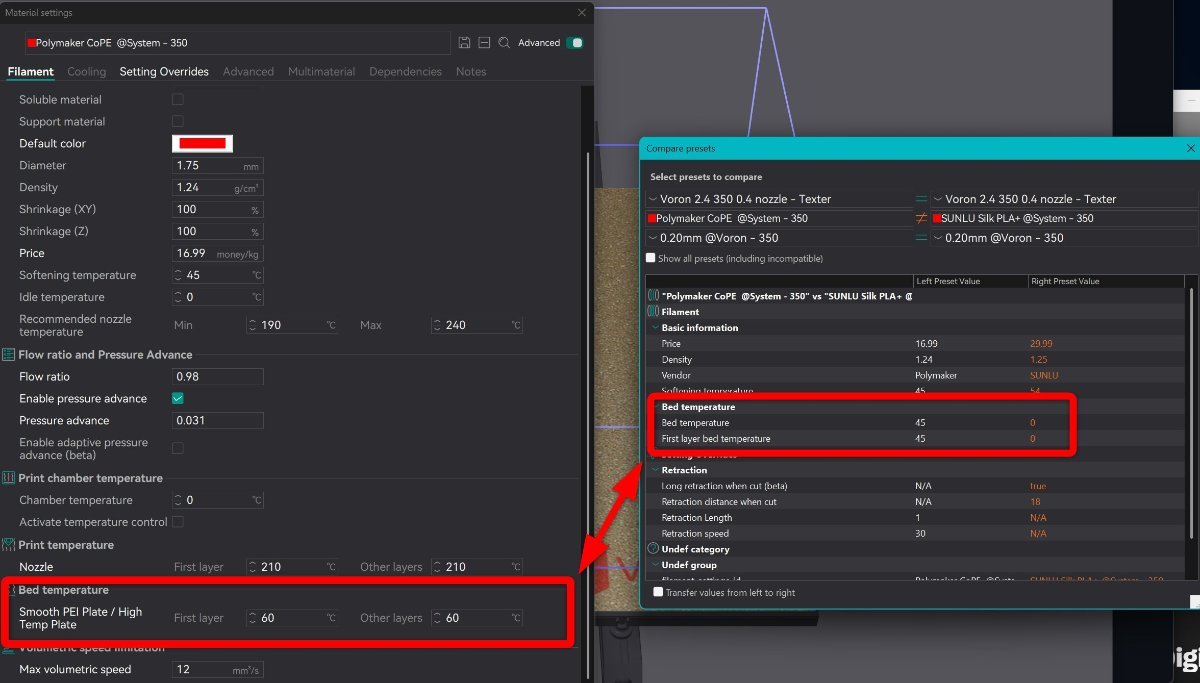This screenshot has width=1200, height=683.
Task: Click the equal sign between 0.20mm process presets
Action: (921, 238)
